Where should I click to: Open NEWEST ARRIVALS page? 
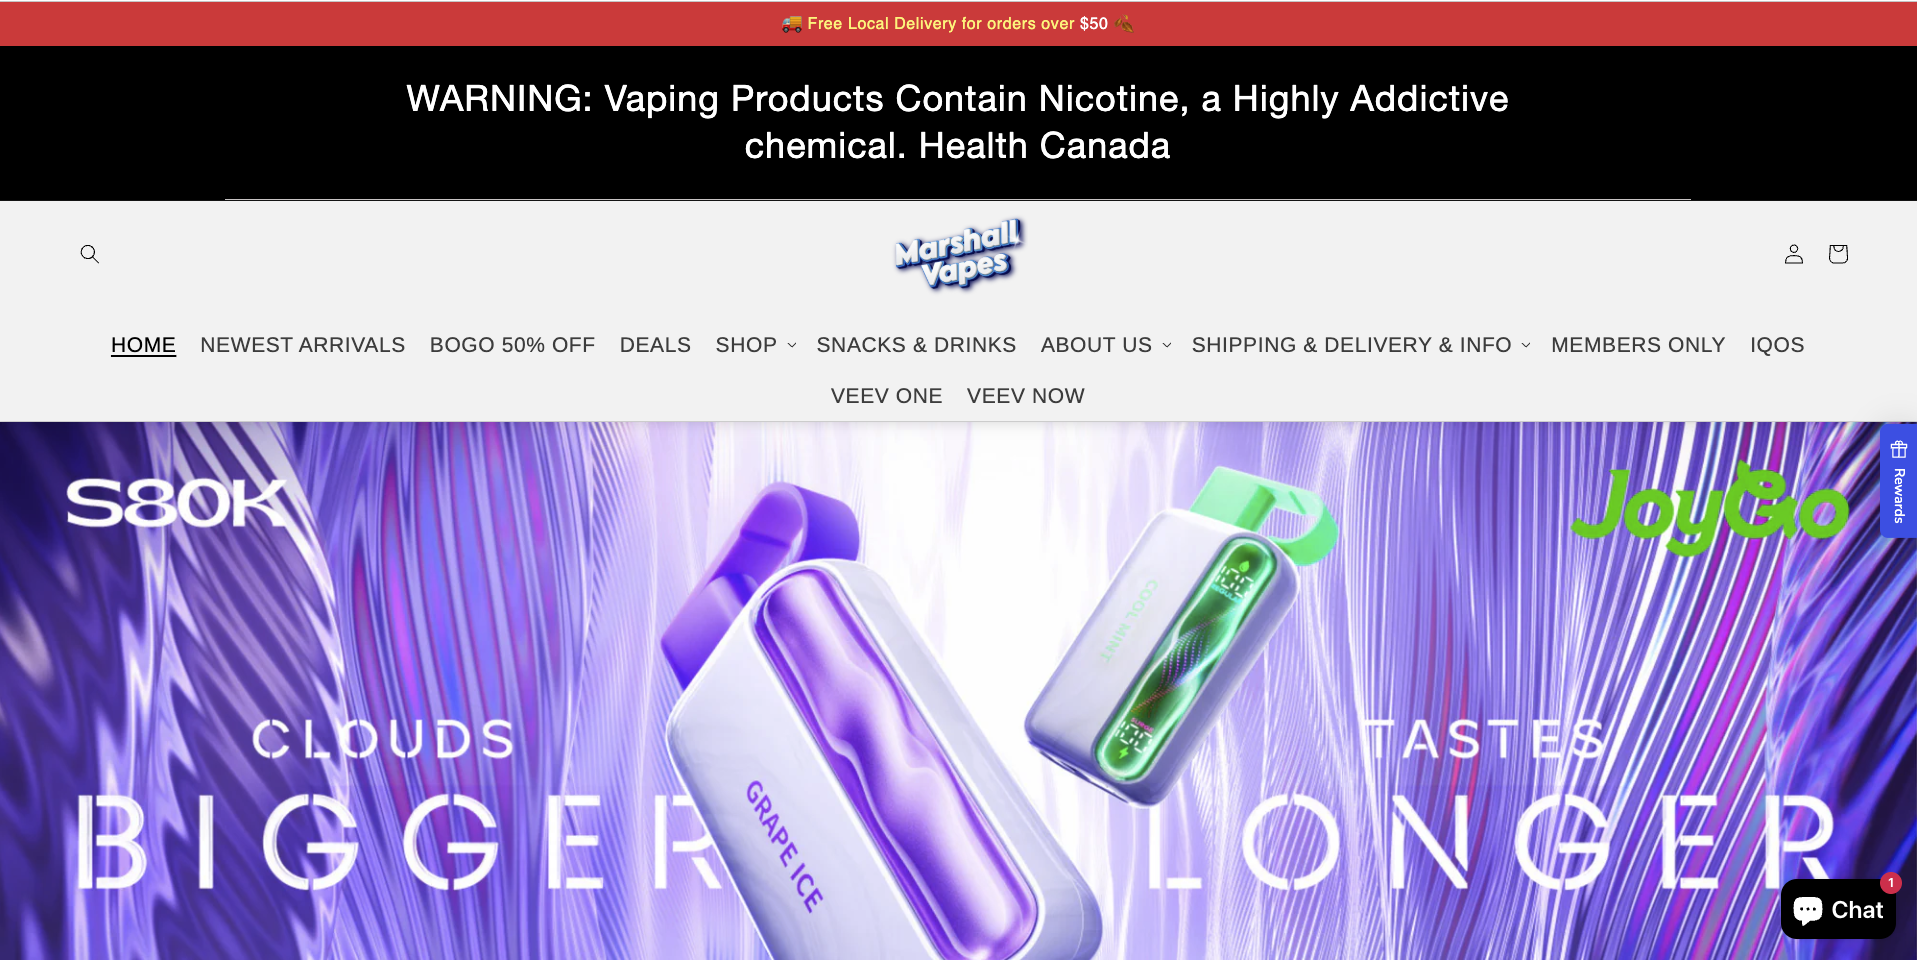tap(302, 345)
